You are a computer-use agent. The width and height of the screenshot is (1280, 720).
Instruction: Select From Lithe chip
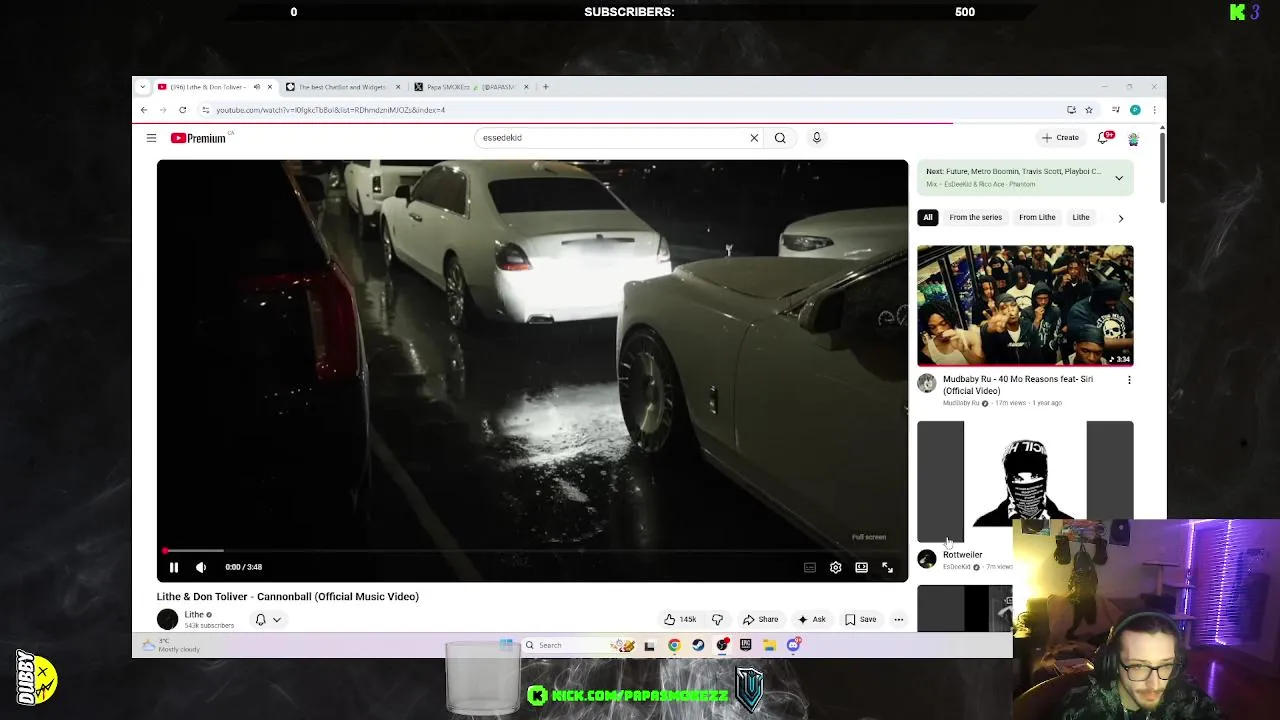pos(1037,217)
